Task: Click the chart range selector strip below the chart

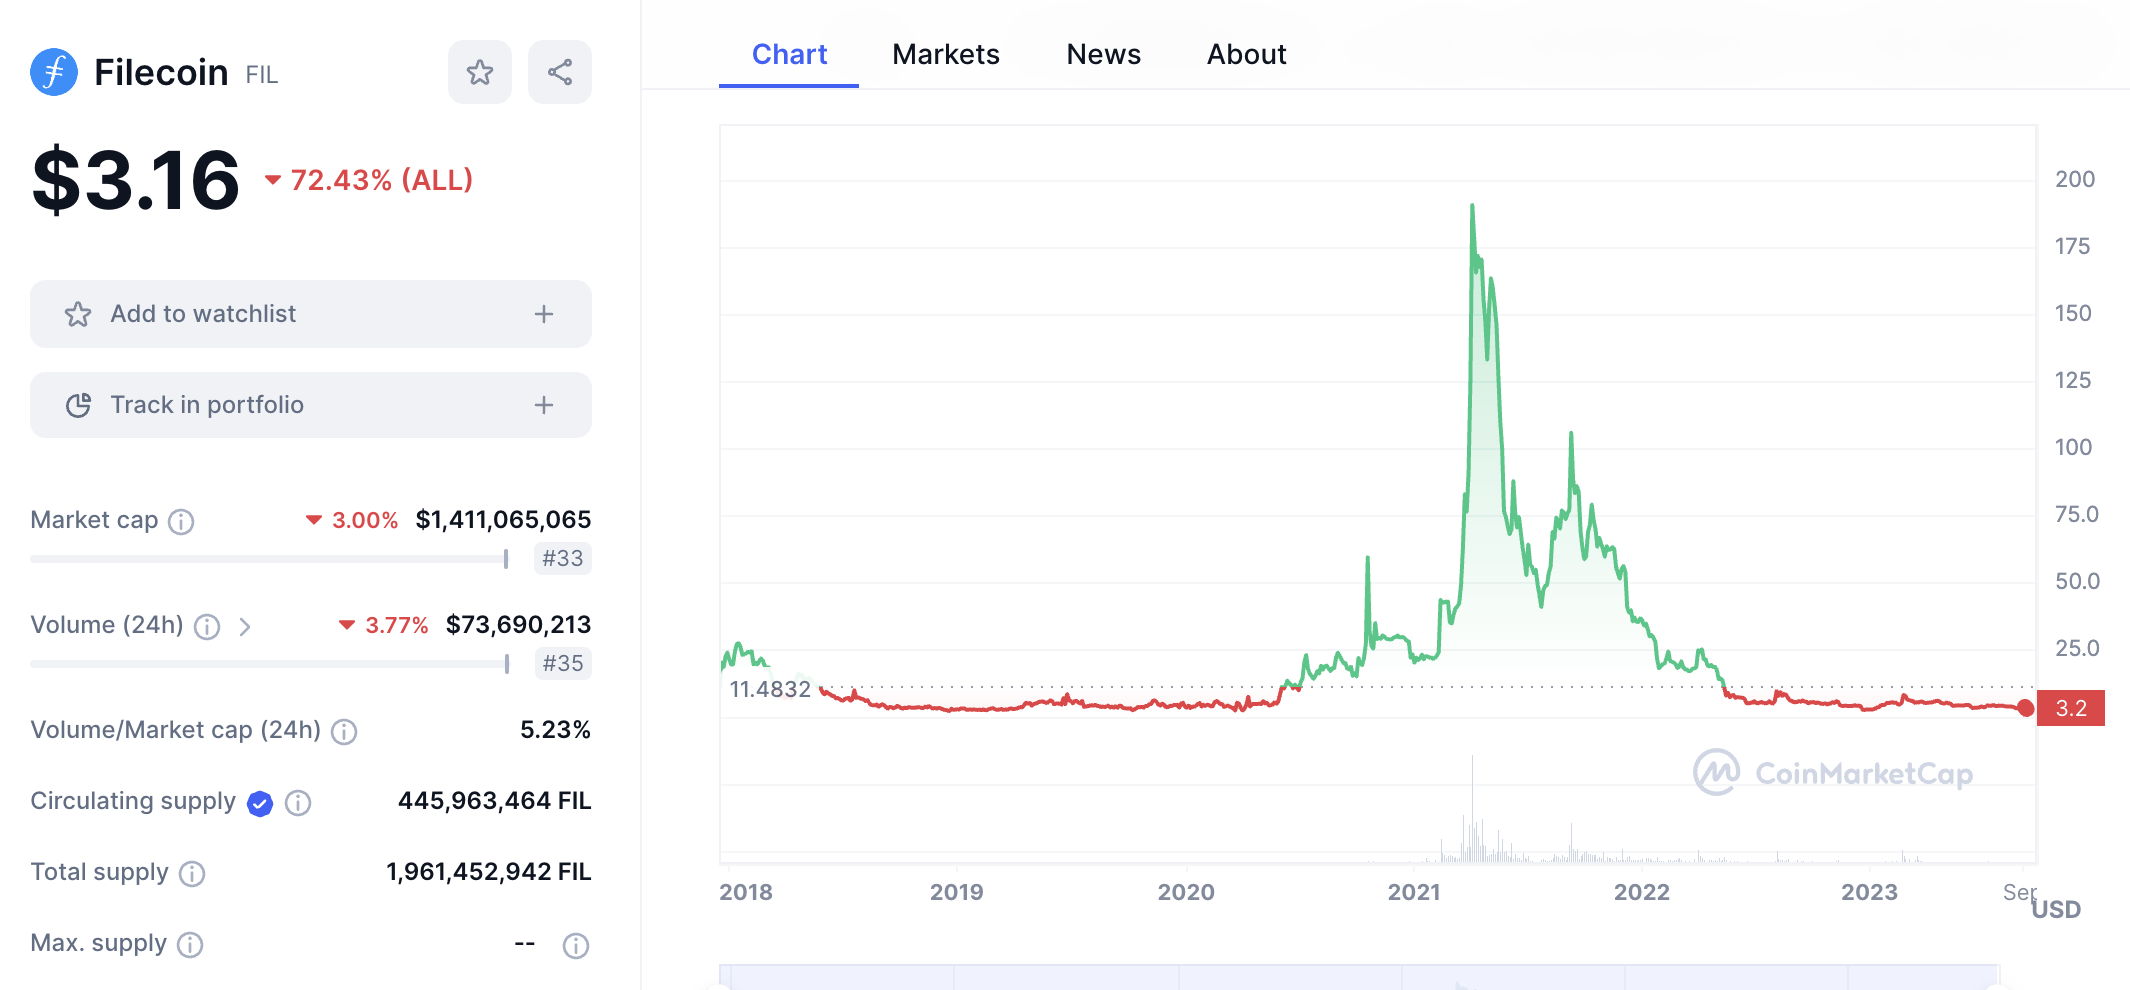Action: coord(1360,977)
